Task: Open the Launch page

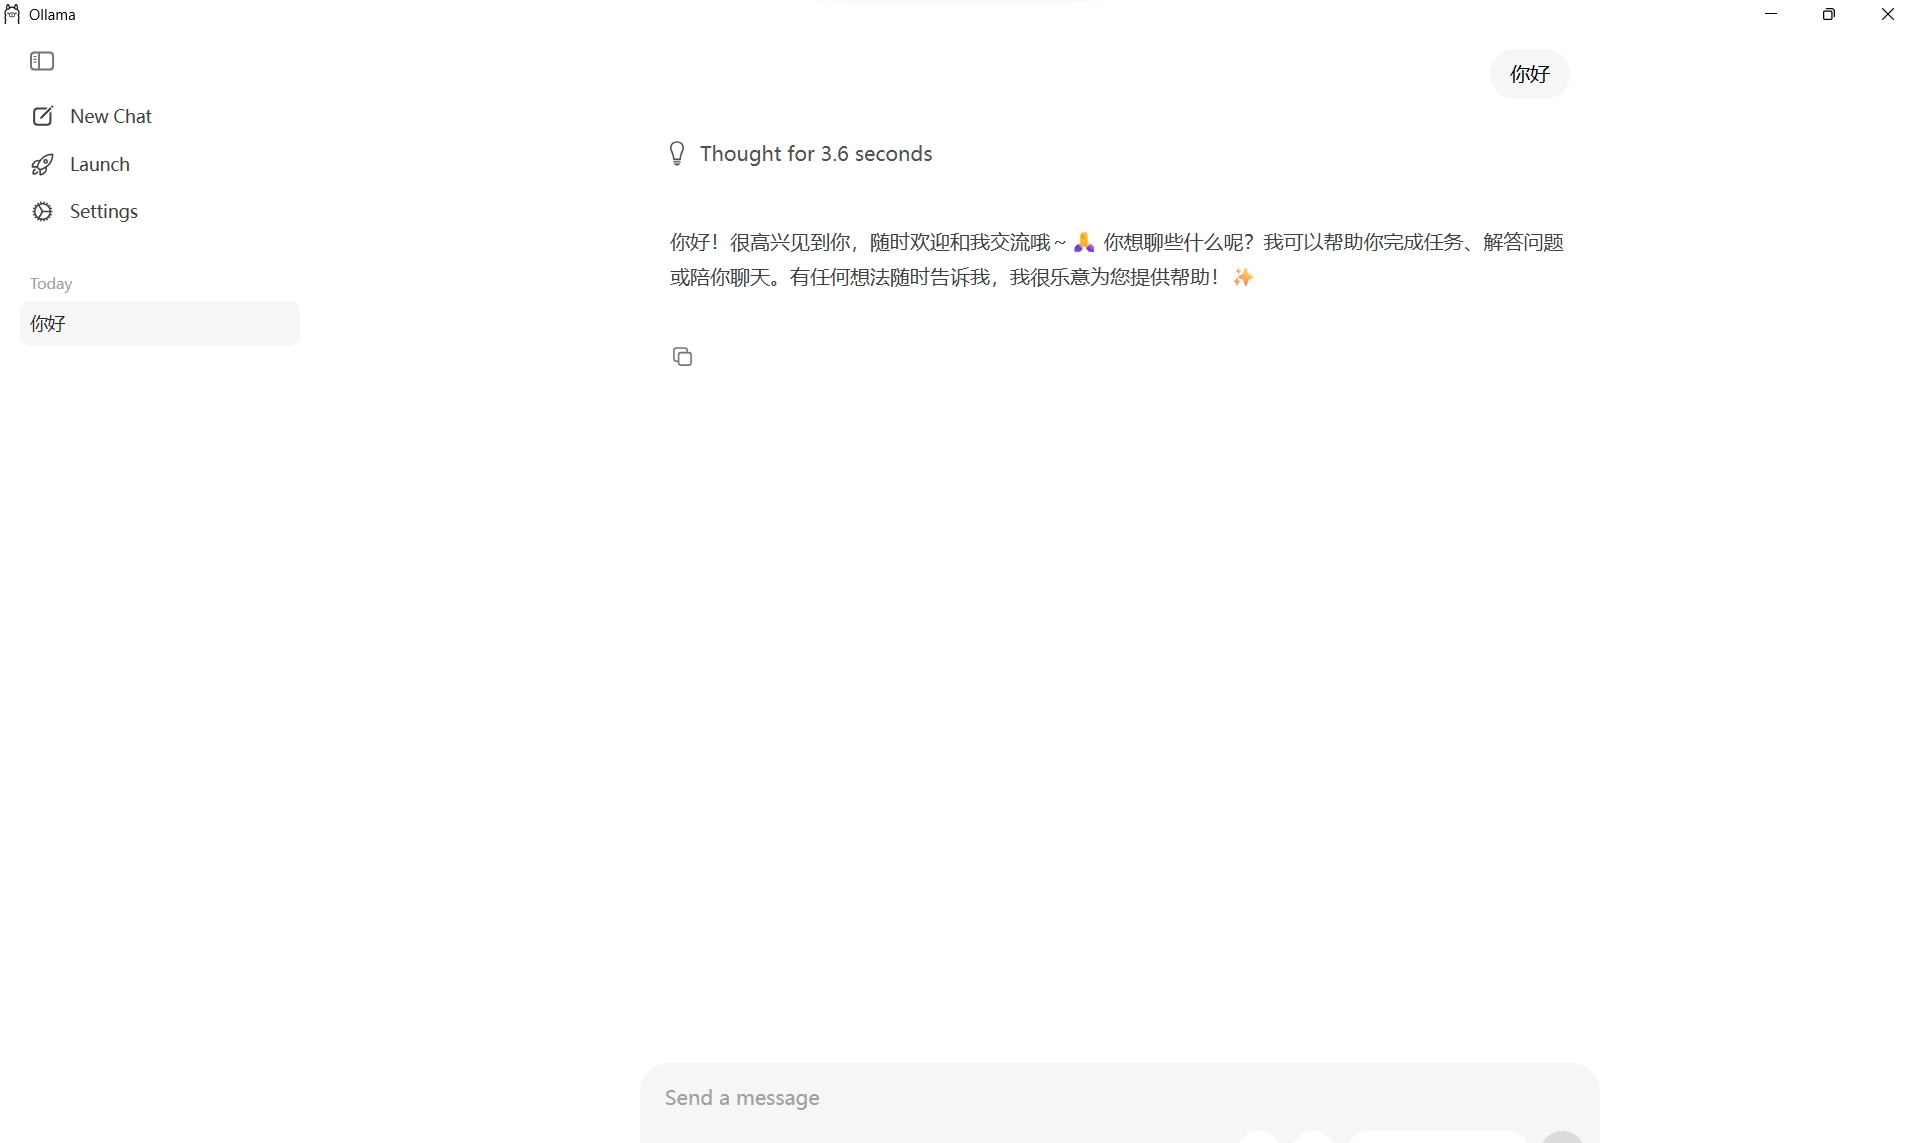Action: [81, 164]
